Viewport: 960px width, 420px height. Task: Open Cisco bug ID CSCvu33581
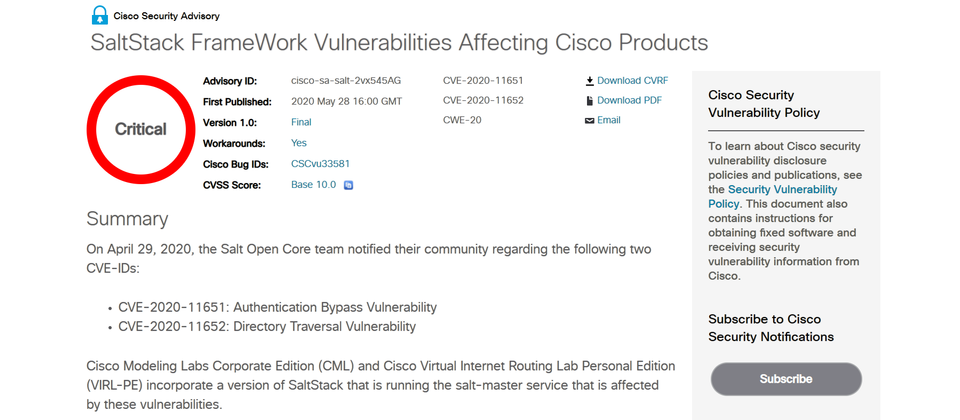[x=320, y=163]
